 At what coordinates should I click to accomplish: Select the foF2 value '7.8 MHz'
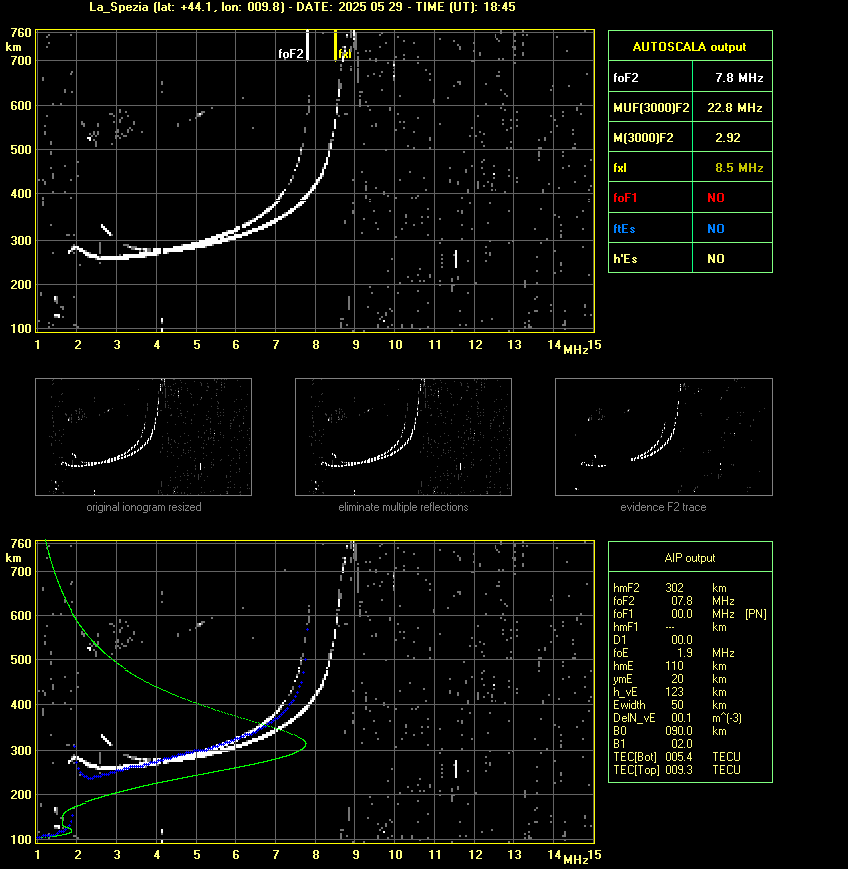(x=739, y=78)
